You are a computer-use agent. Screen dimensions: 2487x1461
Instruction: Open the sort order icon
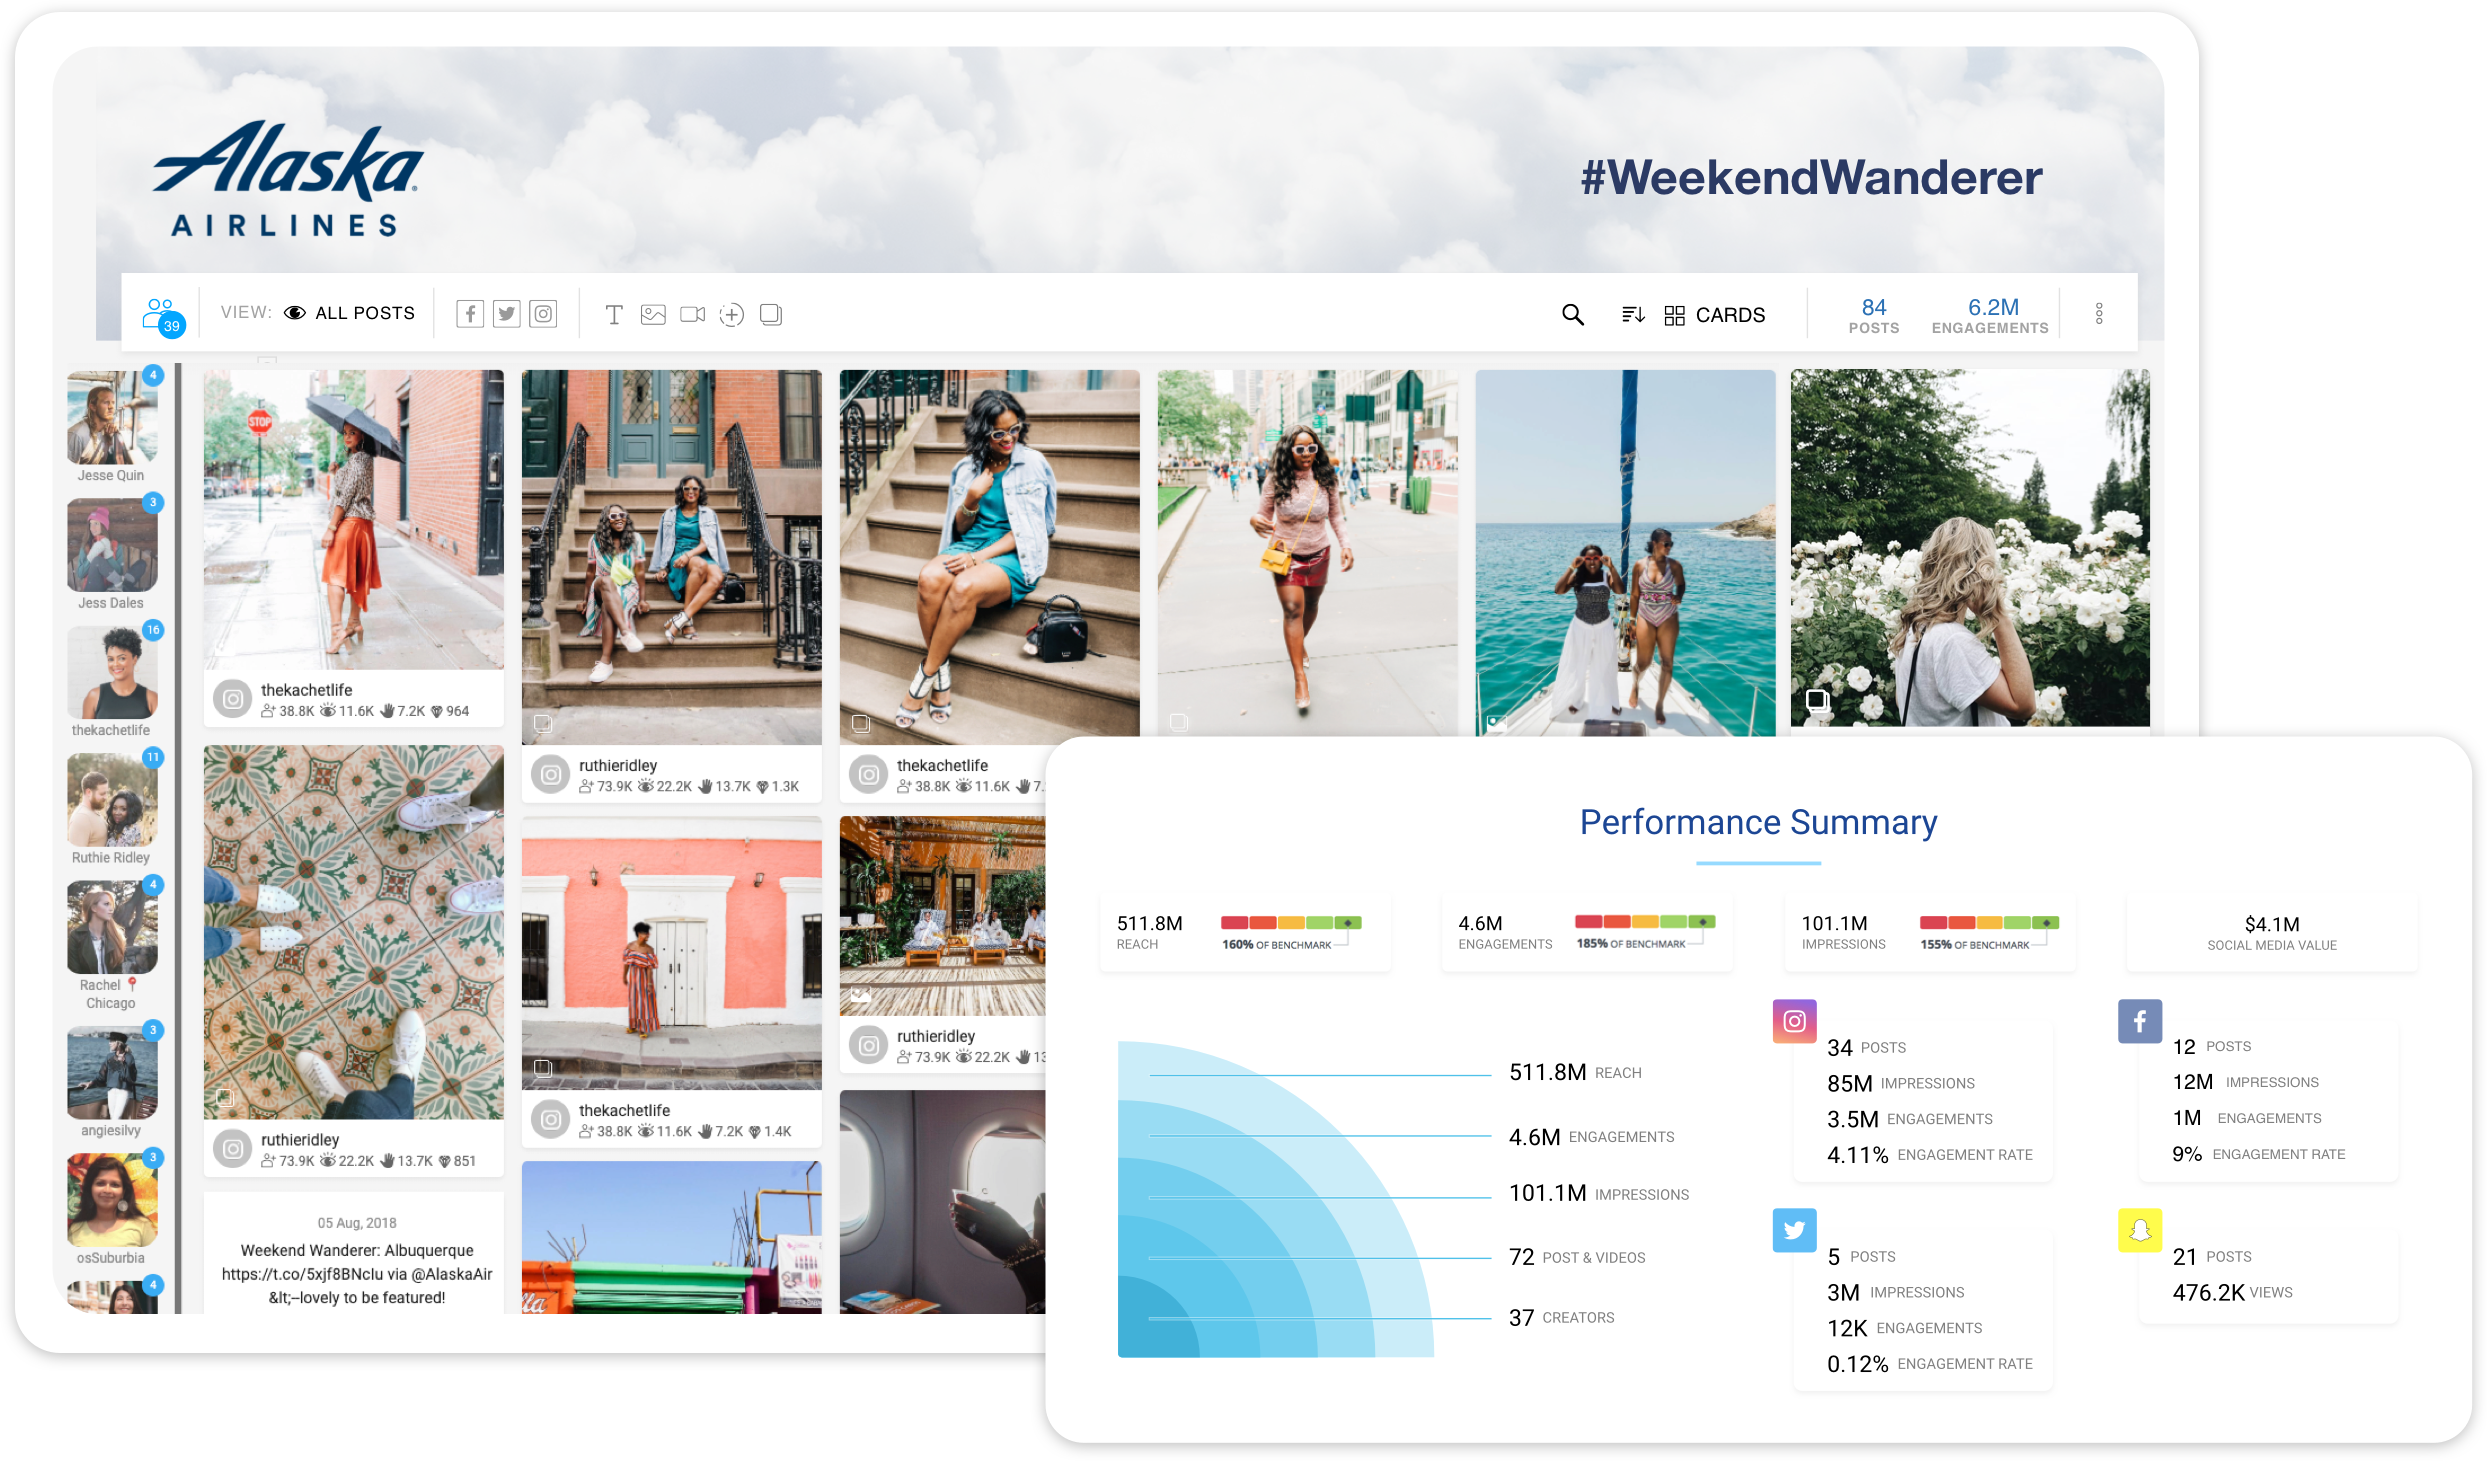coord(1633,315)
